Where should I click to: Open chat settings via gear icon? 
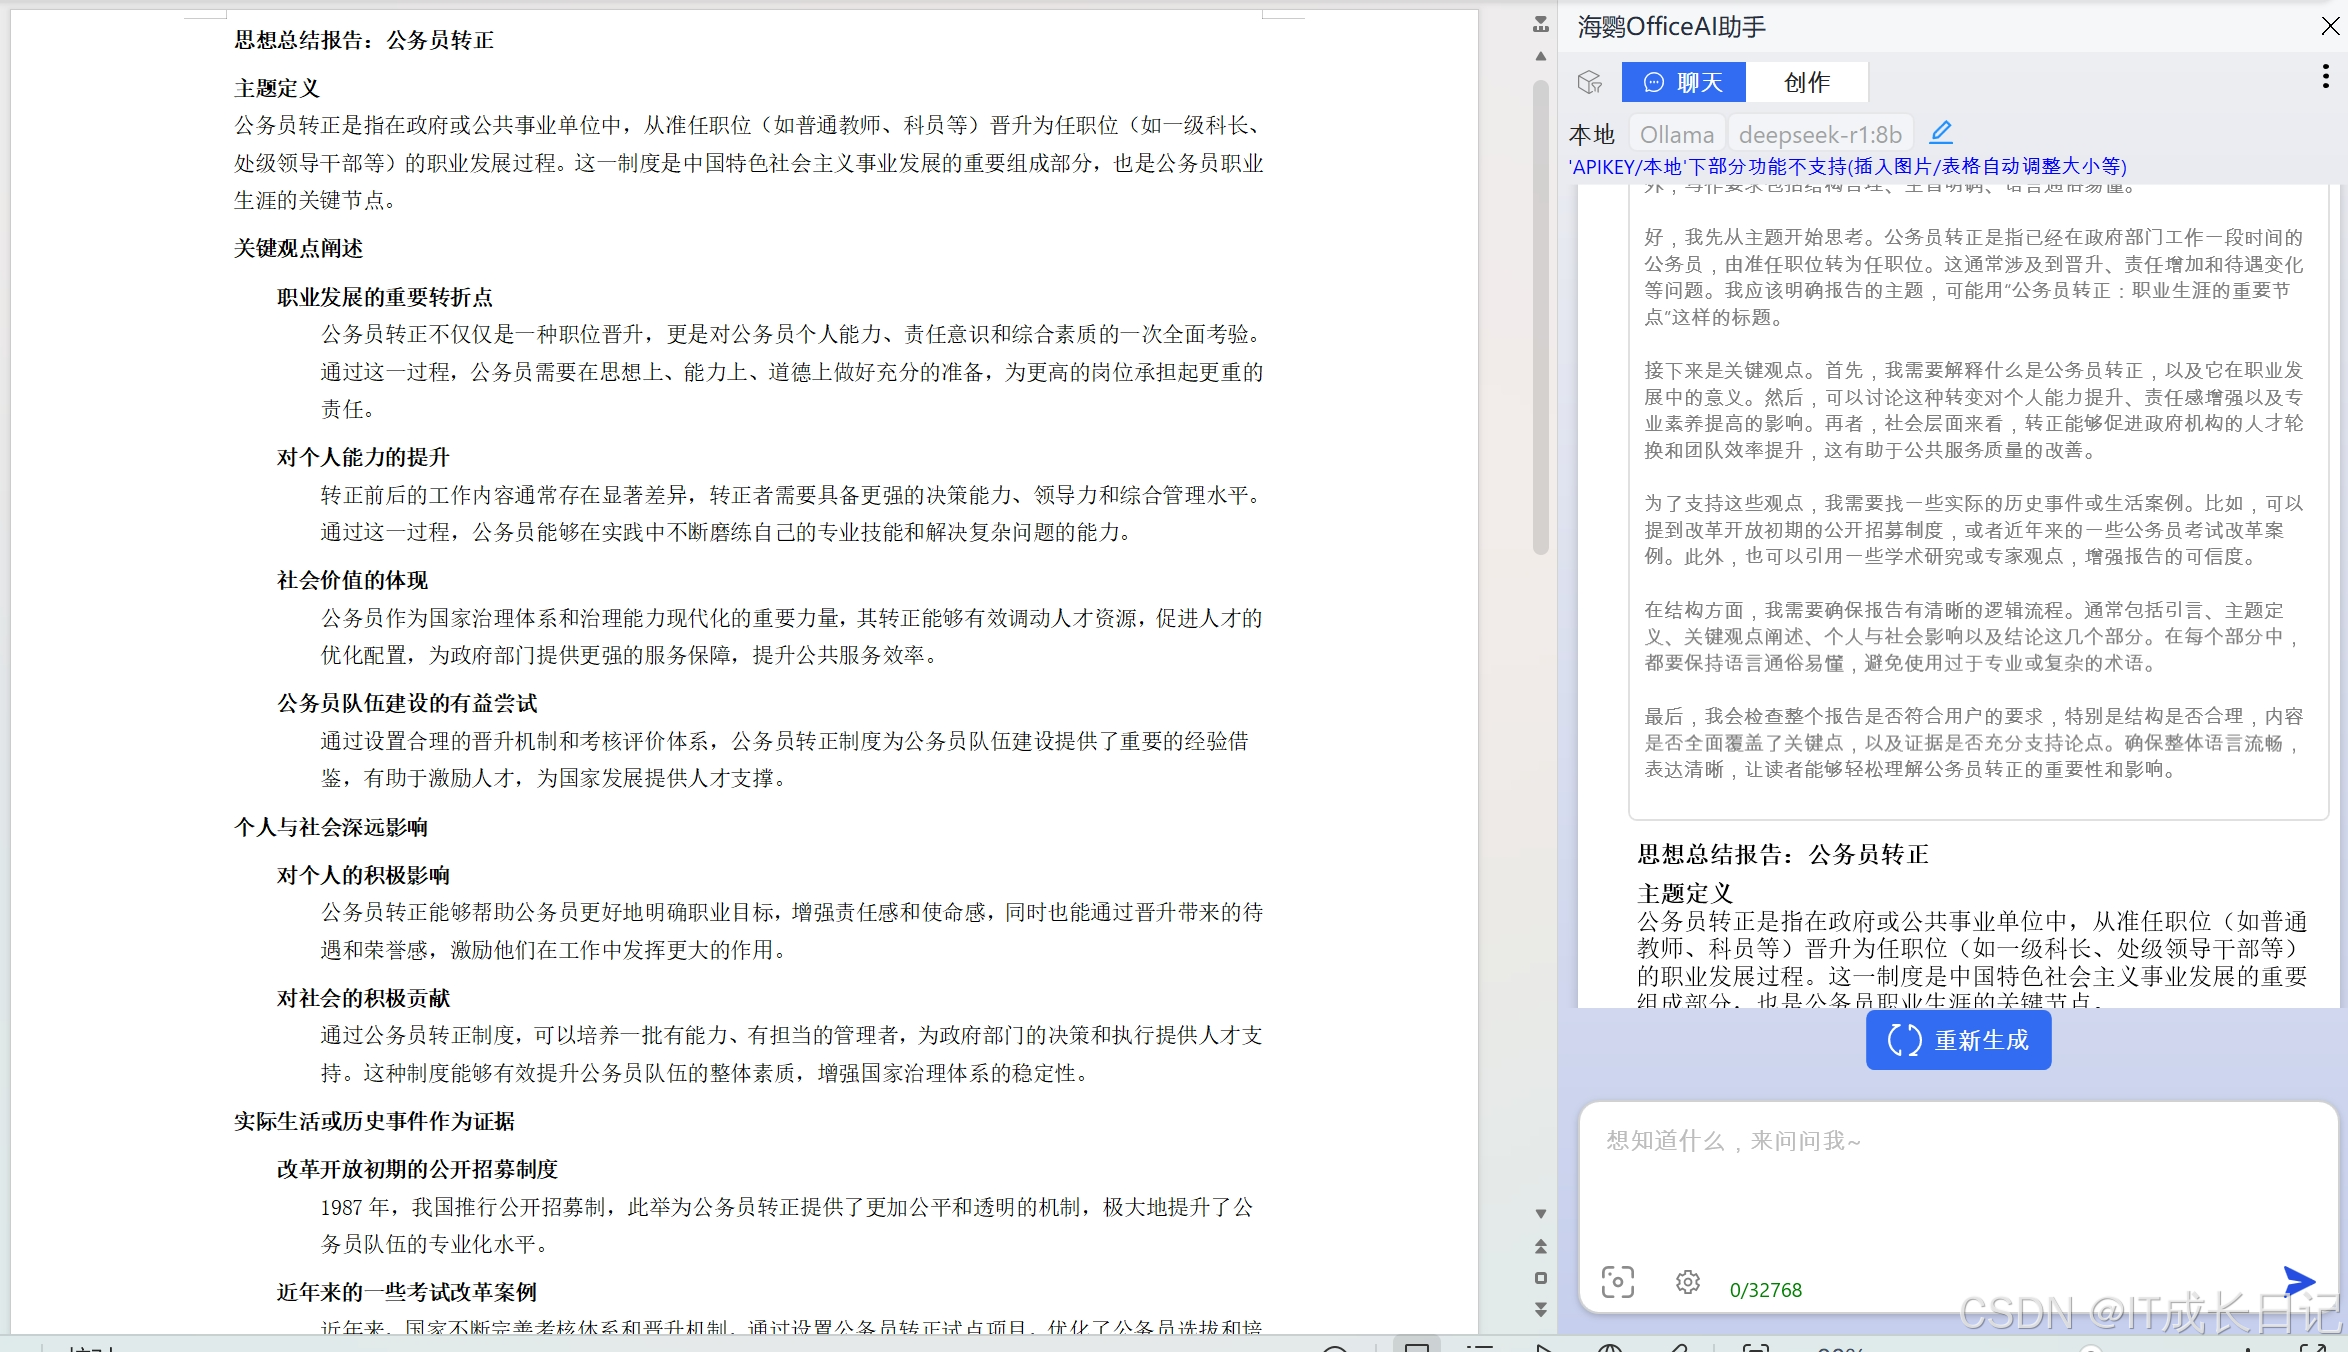point(1688,1281)
